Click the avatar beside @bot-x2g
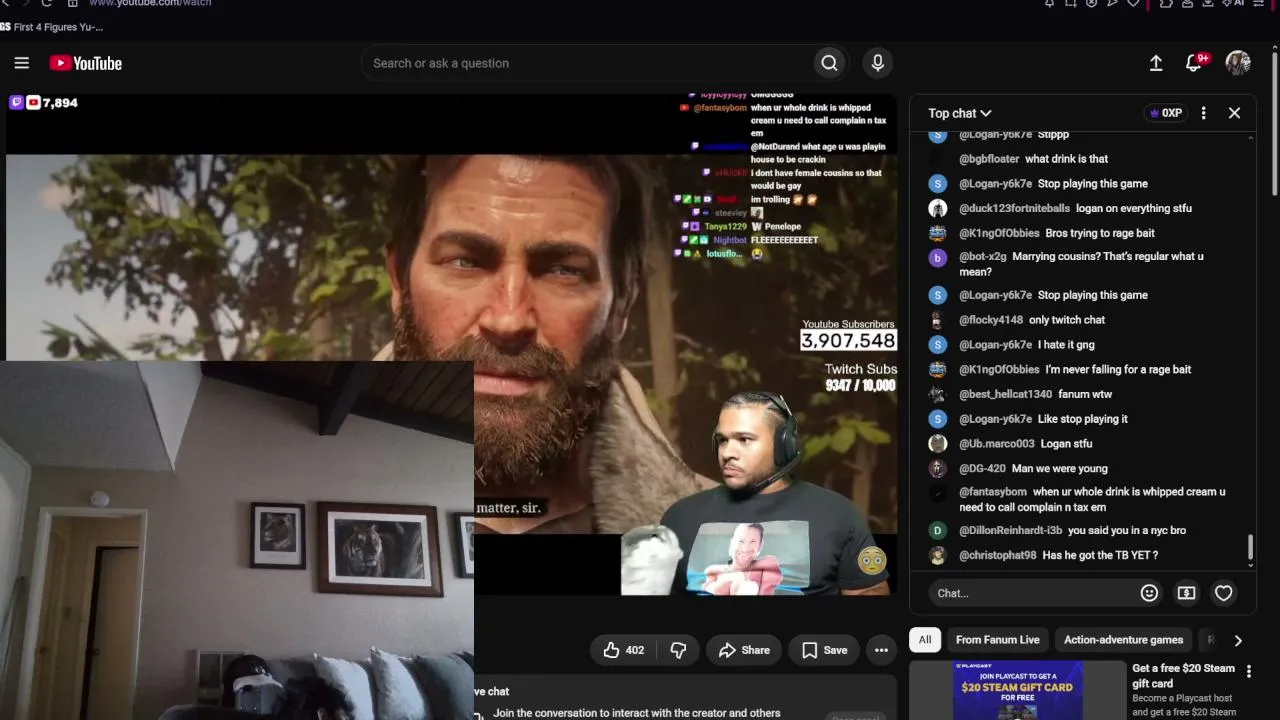This screenshot has height=720, width=1280. 937,258
